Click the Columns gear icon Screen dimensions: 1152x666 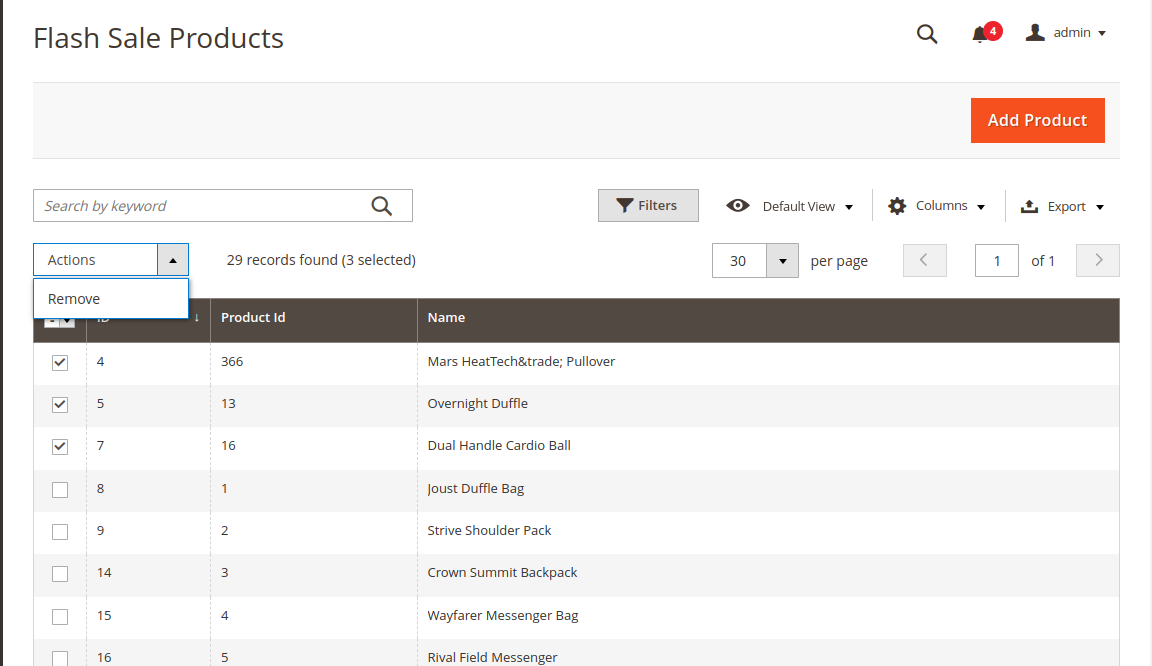[897, 206]
